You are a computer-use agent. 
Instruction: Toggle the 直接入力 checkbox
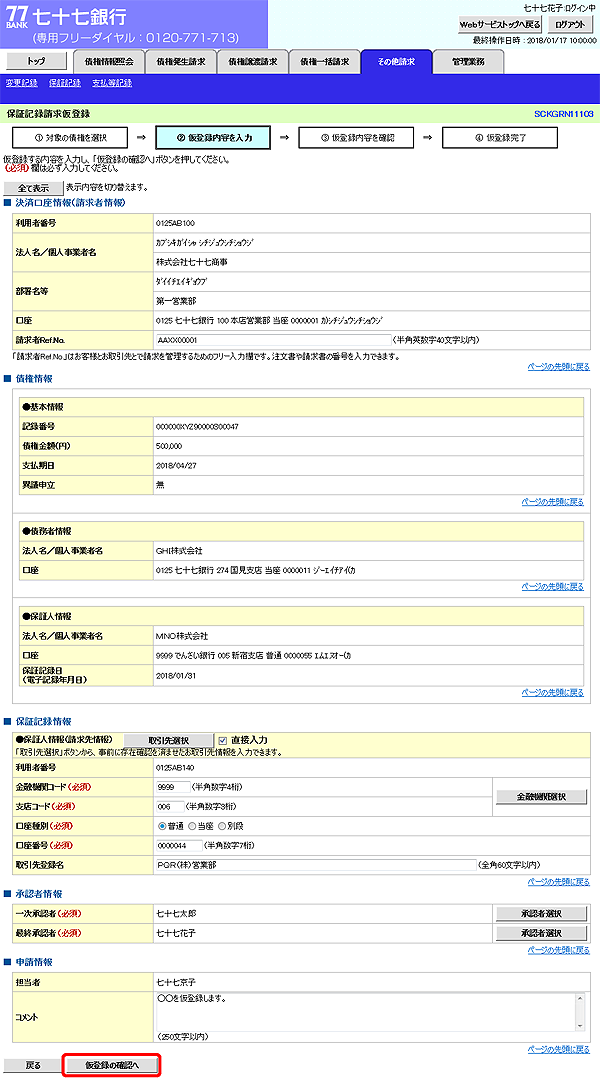[222, 740]
